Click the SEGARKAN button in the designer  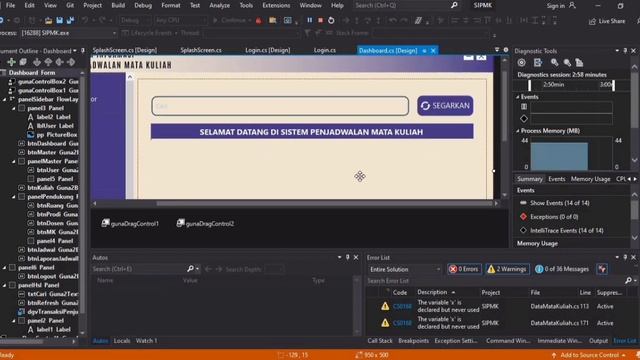[445, 106]
